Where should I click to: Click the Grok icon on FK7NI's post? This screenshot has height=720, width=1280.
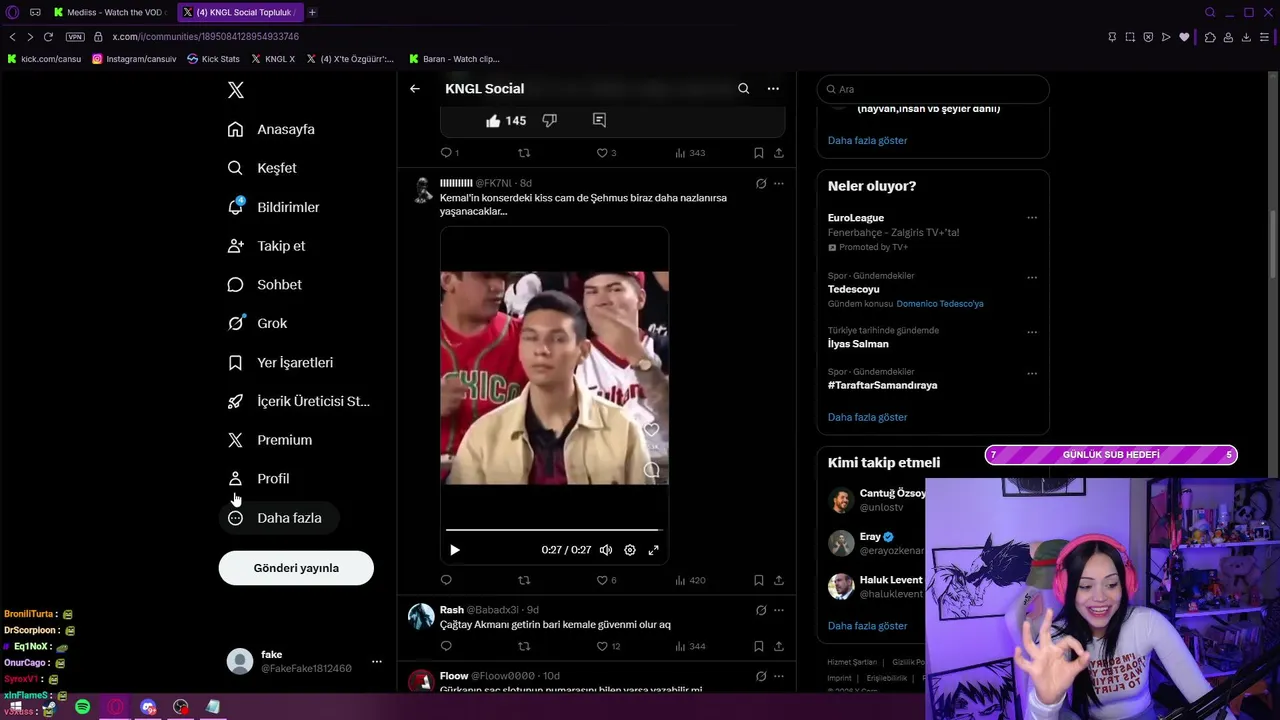(761, 183)
